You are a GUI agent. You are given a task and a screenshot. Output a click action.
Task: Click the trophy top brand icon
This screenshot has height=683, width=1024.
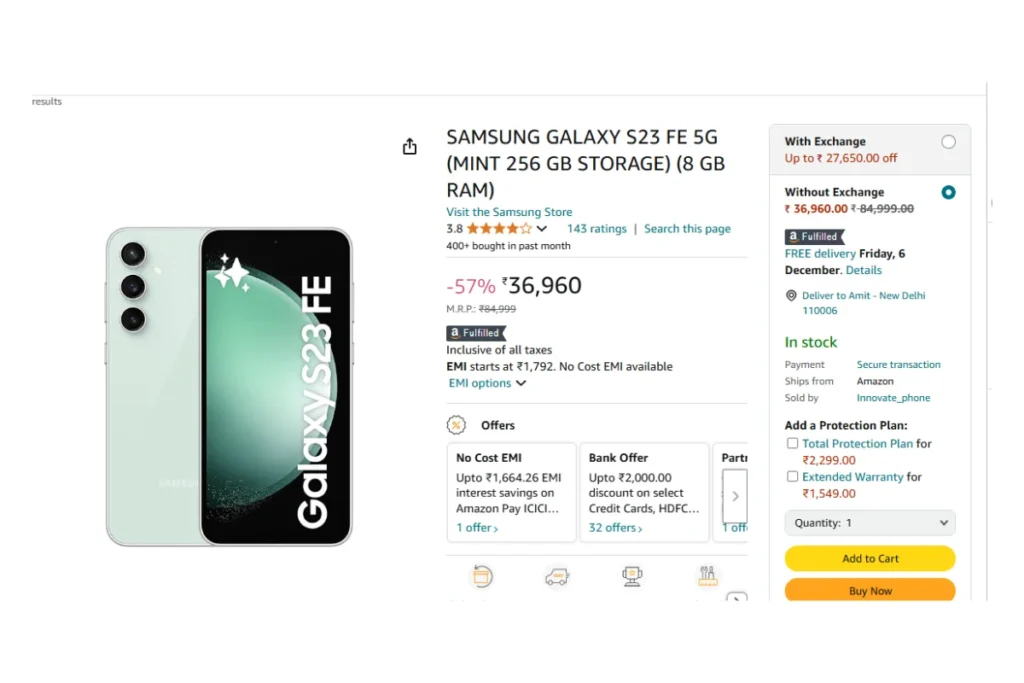click(632, 576)
